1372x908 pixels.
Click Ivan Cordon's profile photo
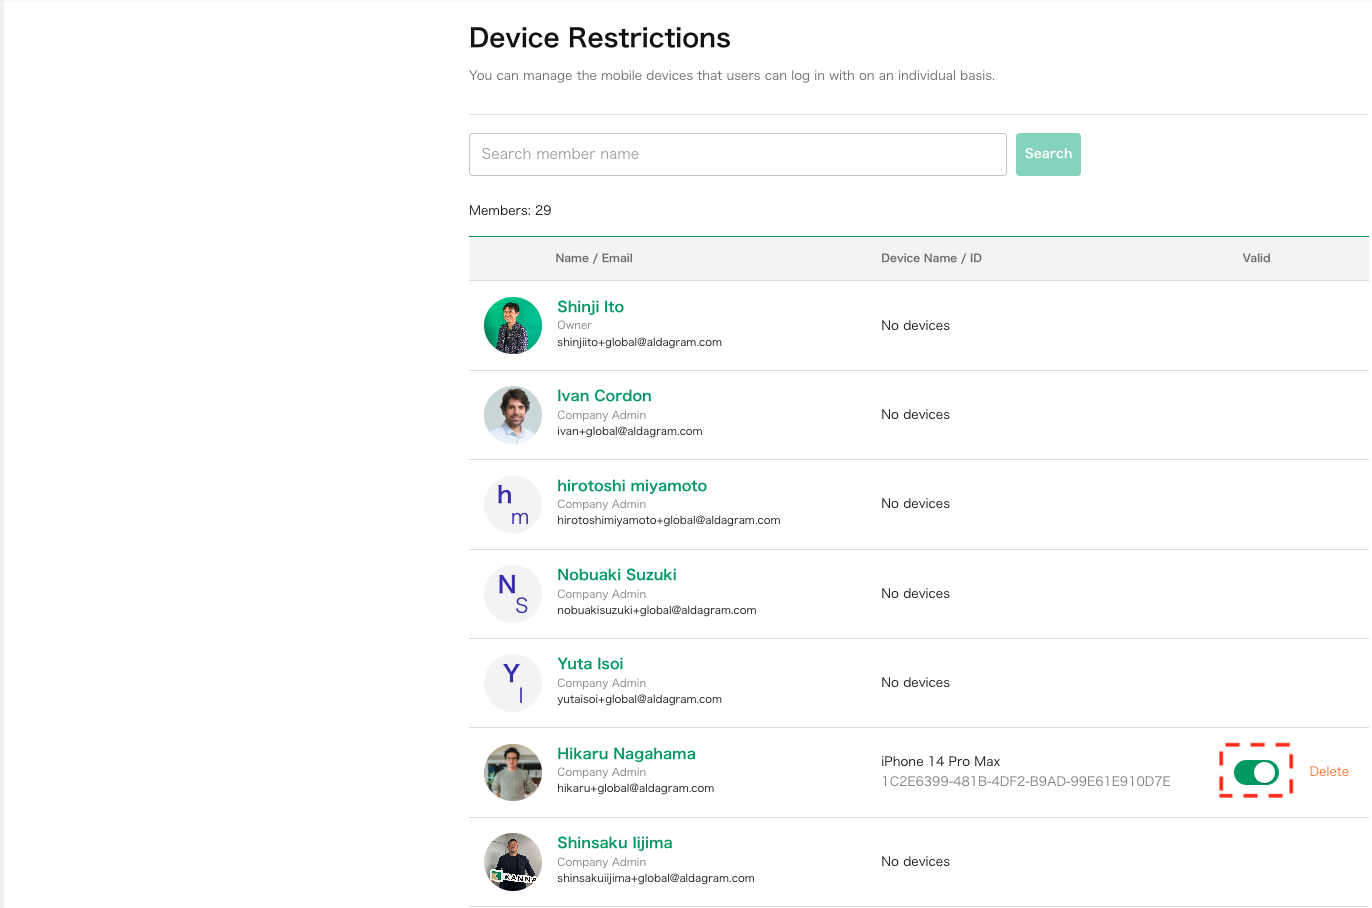pos(512,414)
